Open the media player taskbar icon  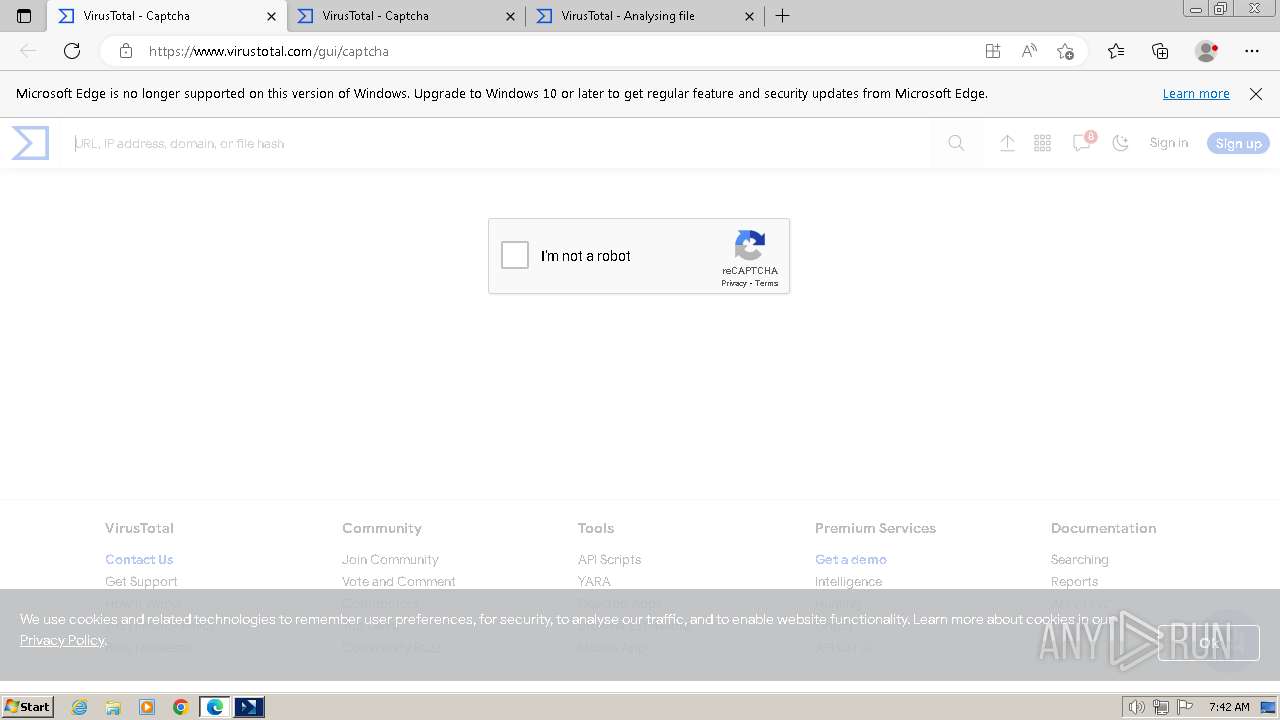[x=147, y=707]
